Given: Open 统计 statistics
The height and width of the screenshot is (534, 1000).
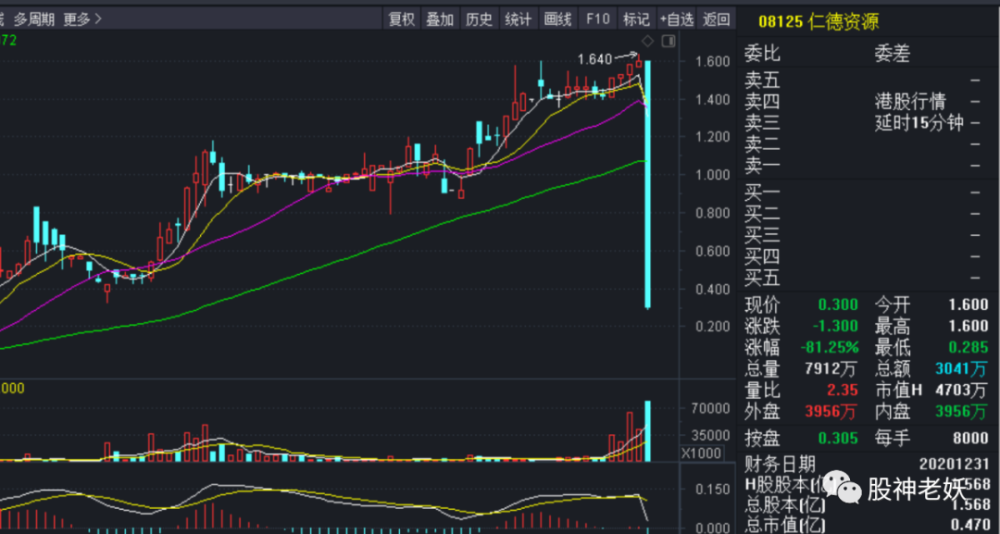Looking at the screenshot, I should pyautogui.click(x=518, y=19).
